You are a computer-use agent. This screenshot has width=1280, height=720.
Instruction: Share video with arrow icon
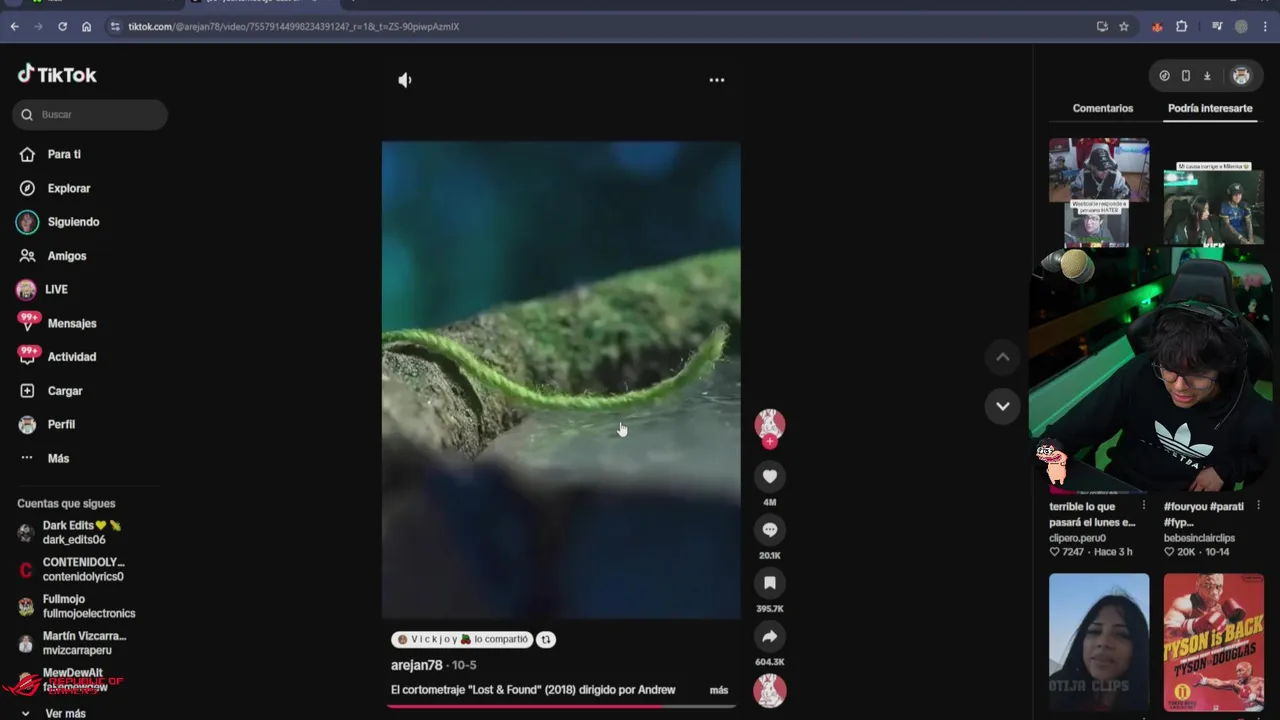(x=769, y=636)
